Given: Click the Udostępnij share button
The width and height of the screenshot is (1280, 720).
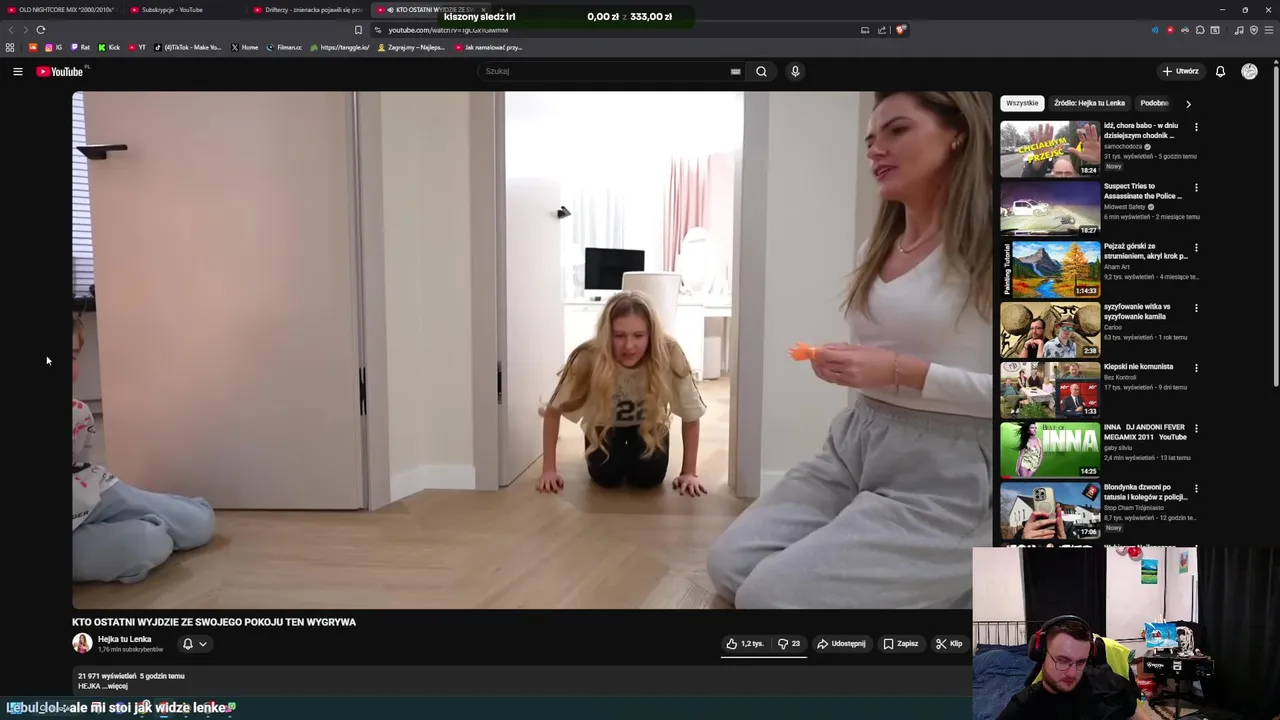Looking at the screenshot, I should [841, 644].
